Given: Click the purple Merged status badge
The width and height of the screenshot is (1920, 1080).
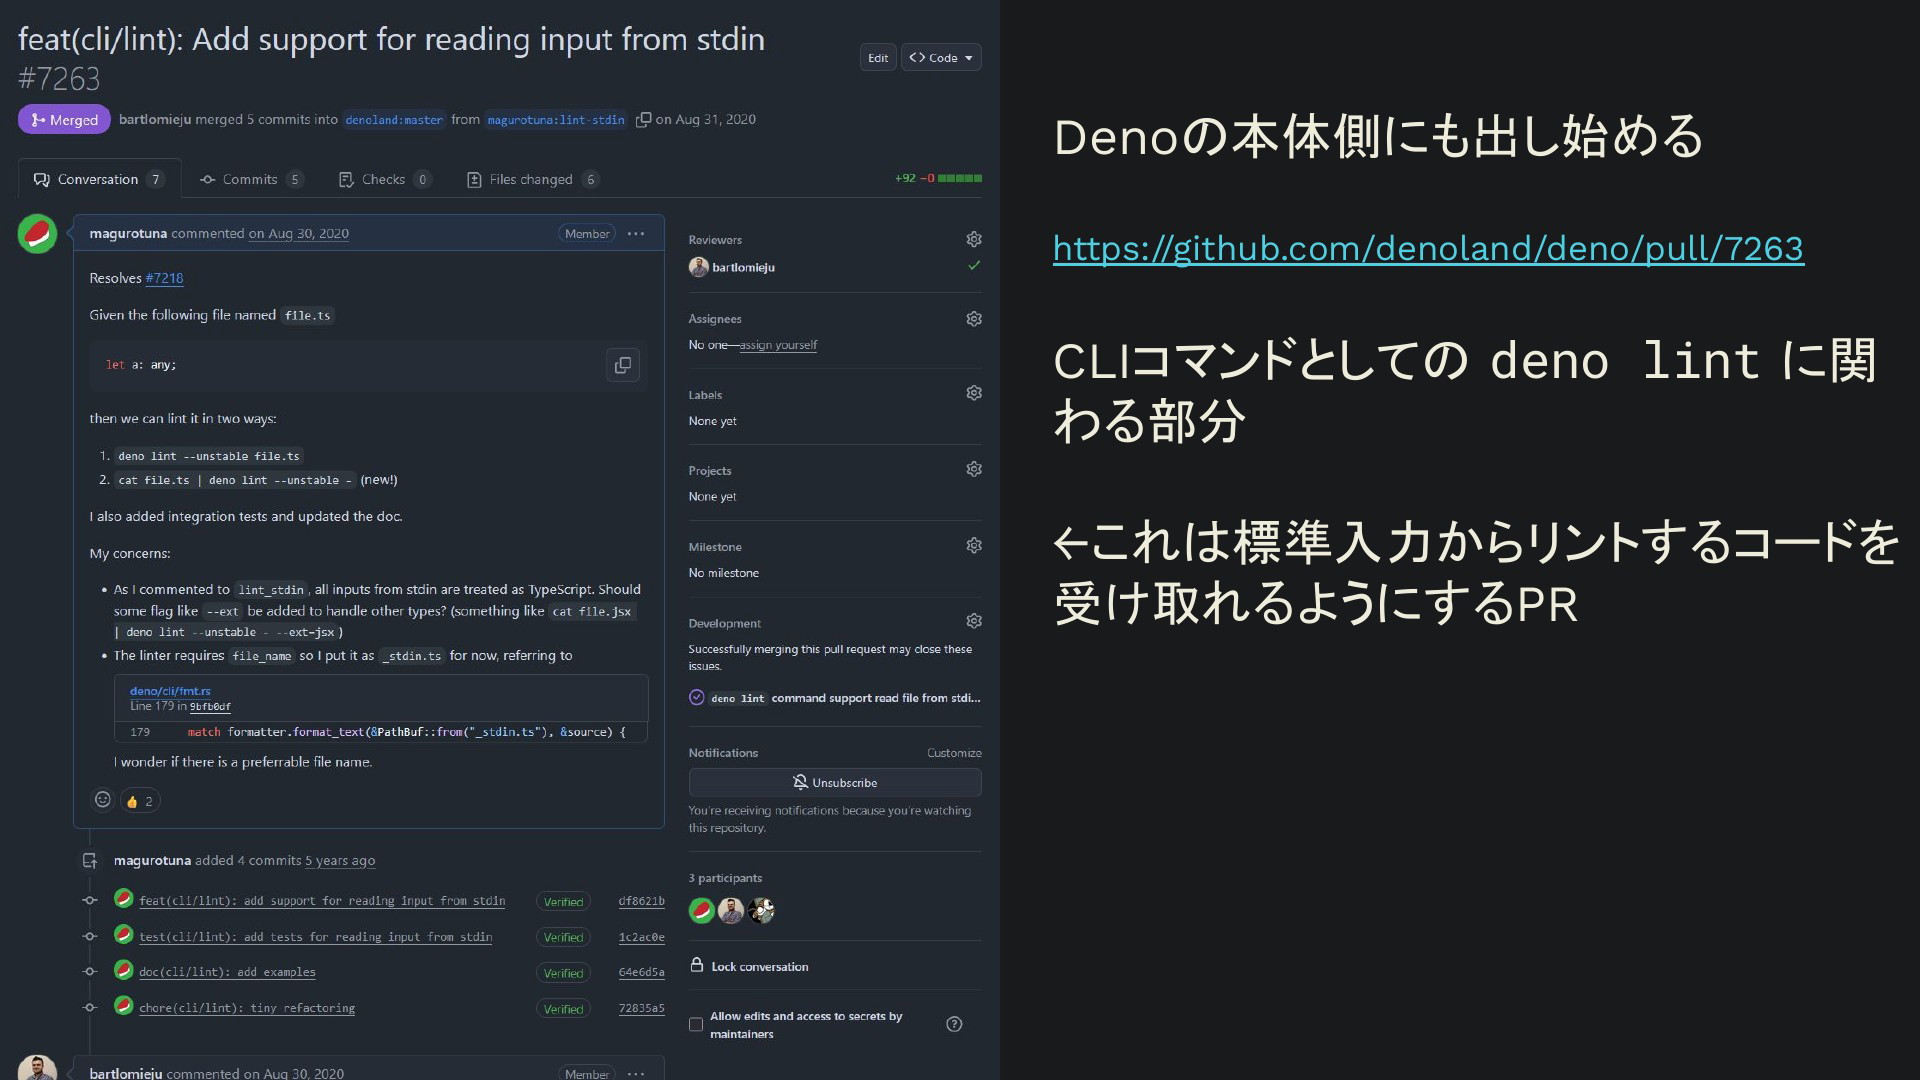Looking at the screenshot, I should pos(64,120).
